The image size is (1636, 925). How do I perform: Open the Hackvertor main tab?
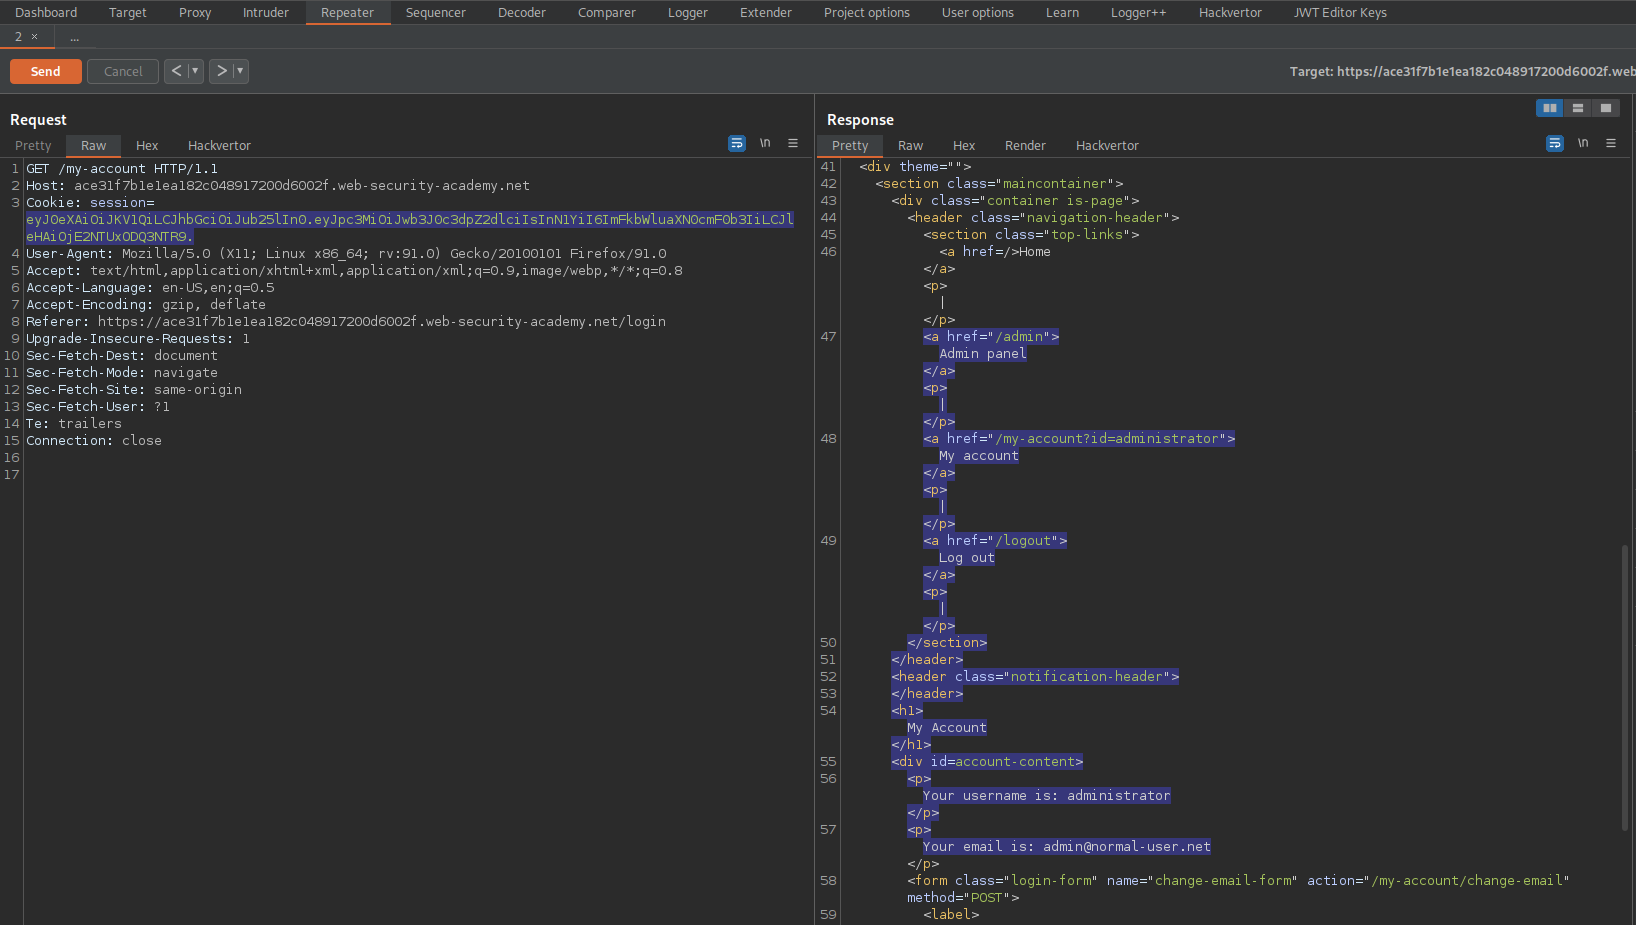[1230, 13]
